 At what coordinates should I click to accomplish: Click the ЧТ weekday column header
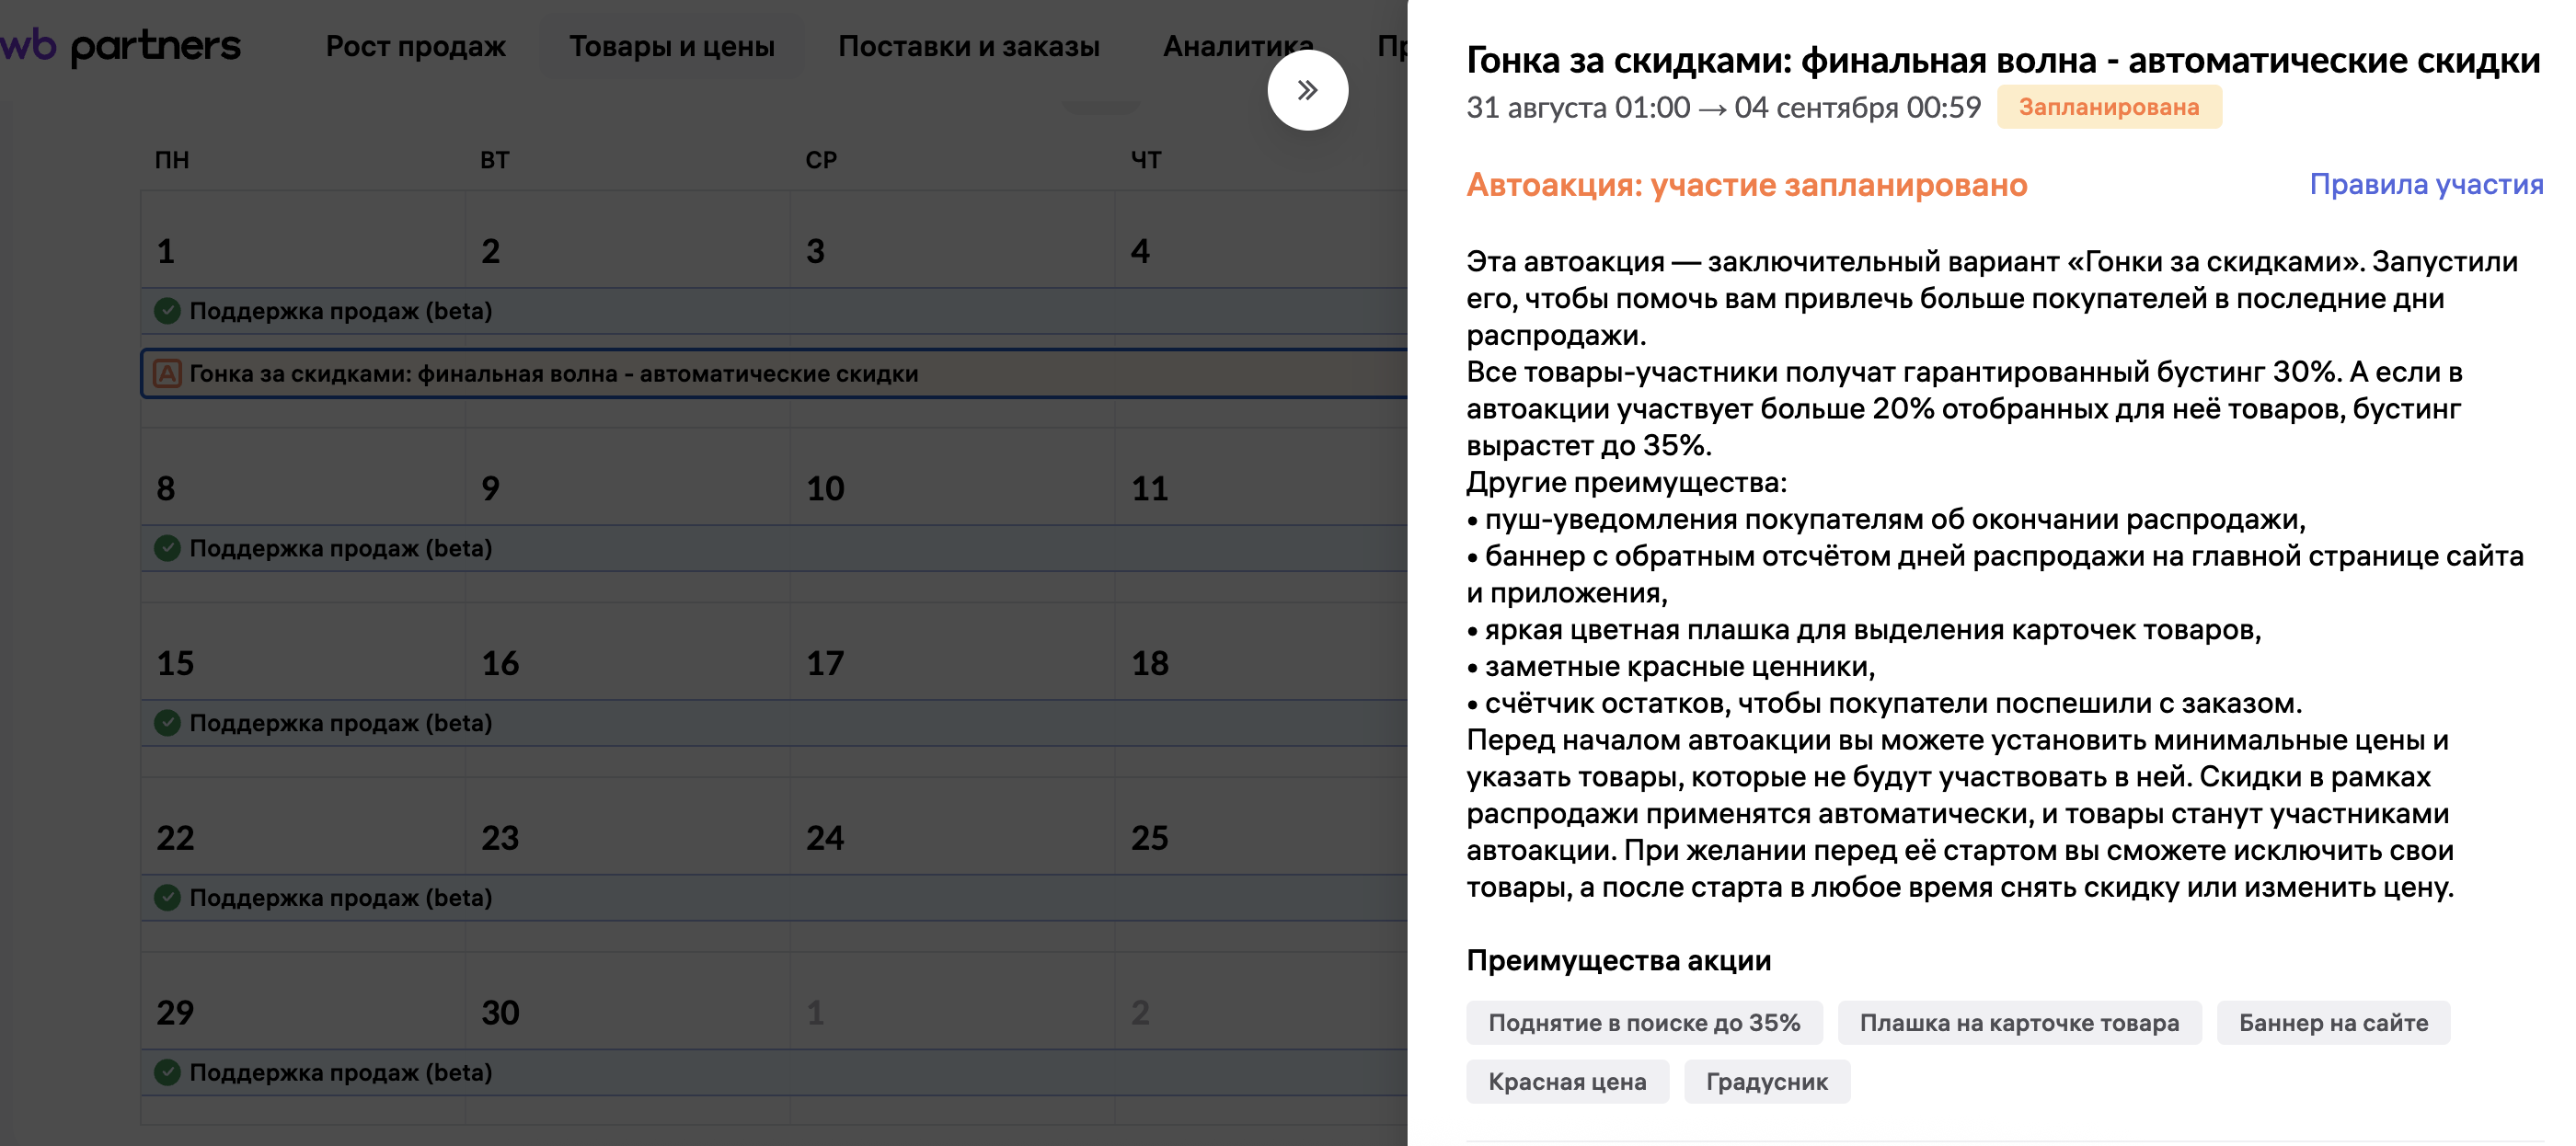pyautogui.click(x=1146, y=160)
